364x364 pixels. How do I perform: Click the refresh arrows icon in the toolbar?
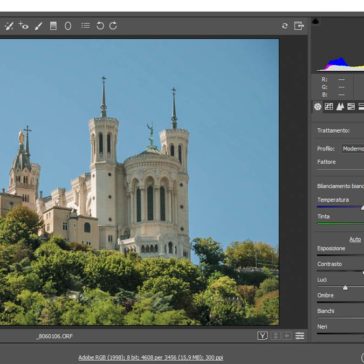click(x=285, y=26)
